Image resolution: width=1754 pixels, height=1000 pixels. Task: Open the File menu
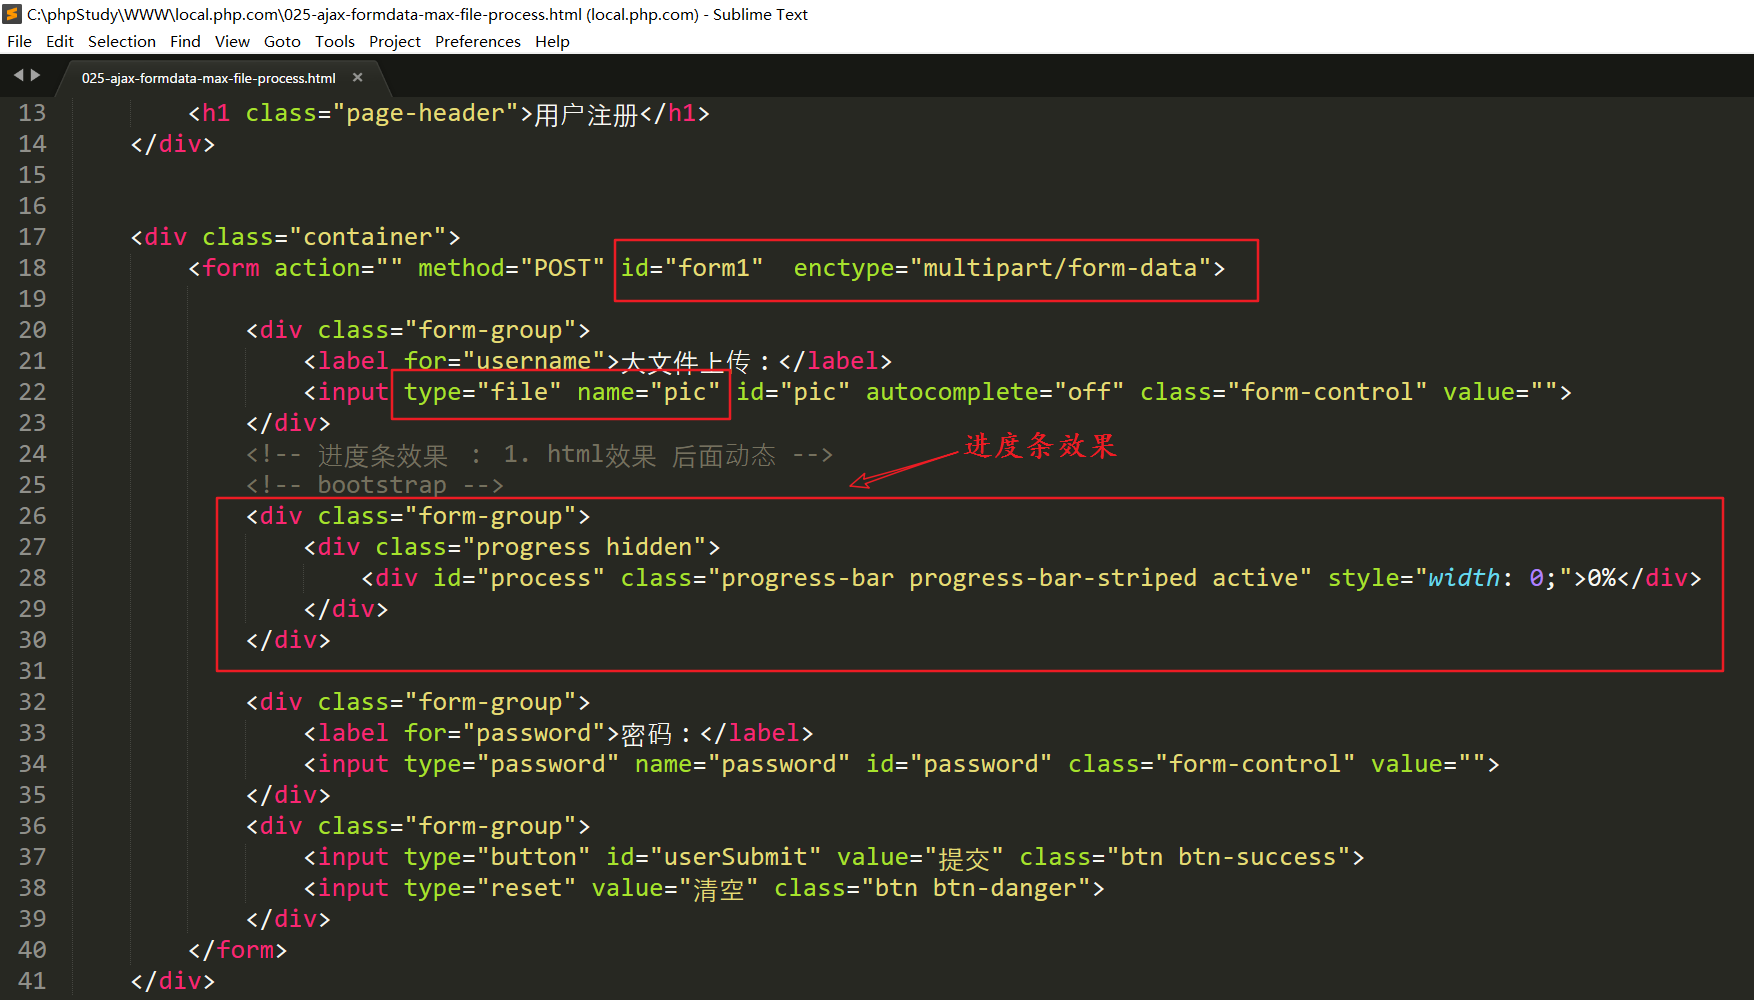click(19, 41)
